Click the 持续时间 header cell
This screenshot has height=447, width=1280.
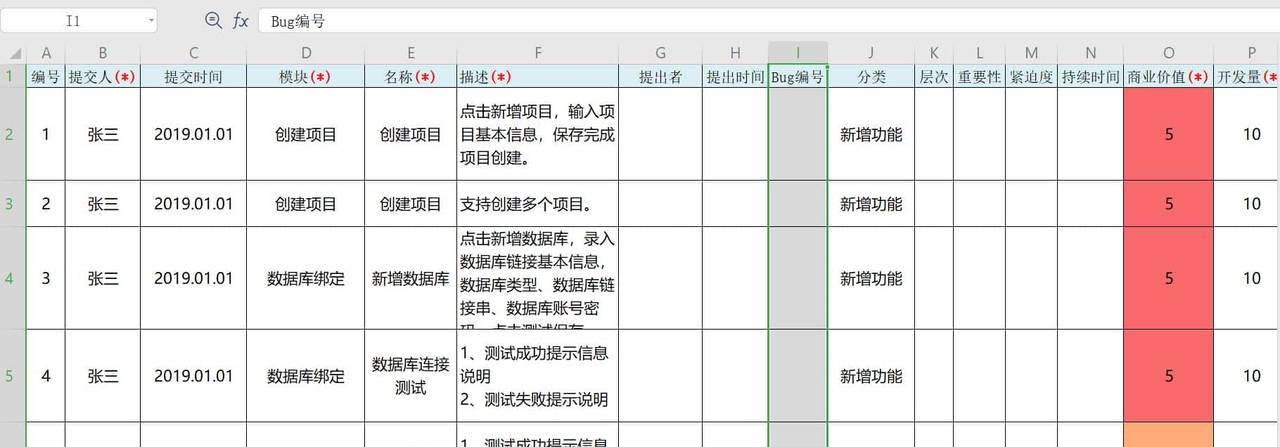tap(1091, 76)
